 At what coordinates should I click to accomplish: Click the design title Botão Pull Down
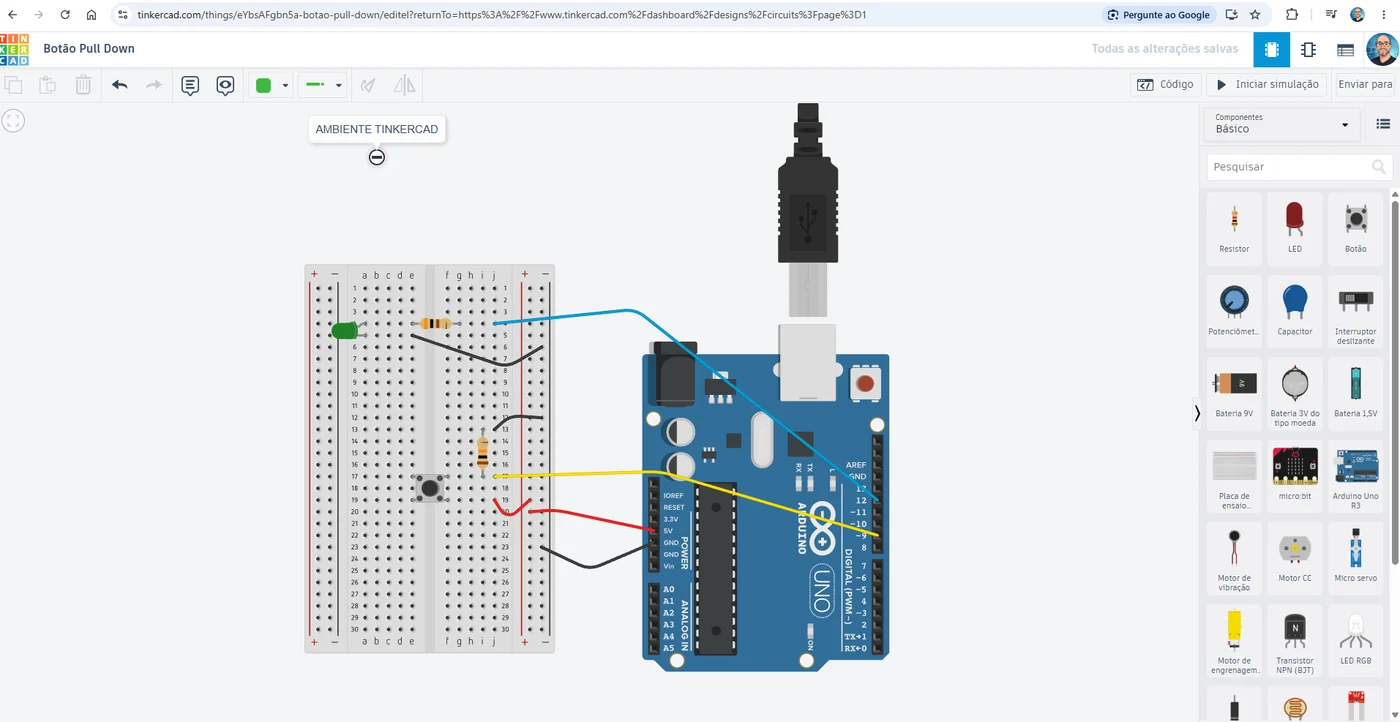coord(89,48)
